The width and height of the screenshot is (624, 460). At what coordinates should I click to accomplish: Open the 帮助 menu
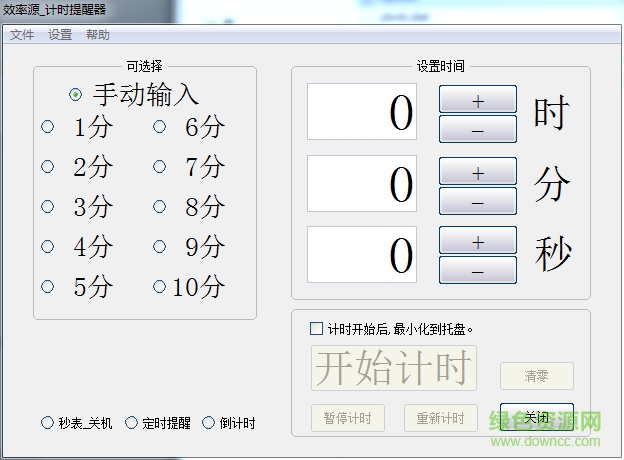point(98,35)
